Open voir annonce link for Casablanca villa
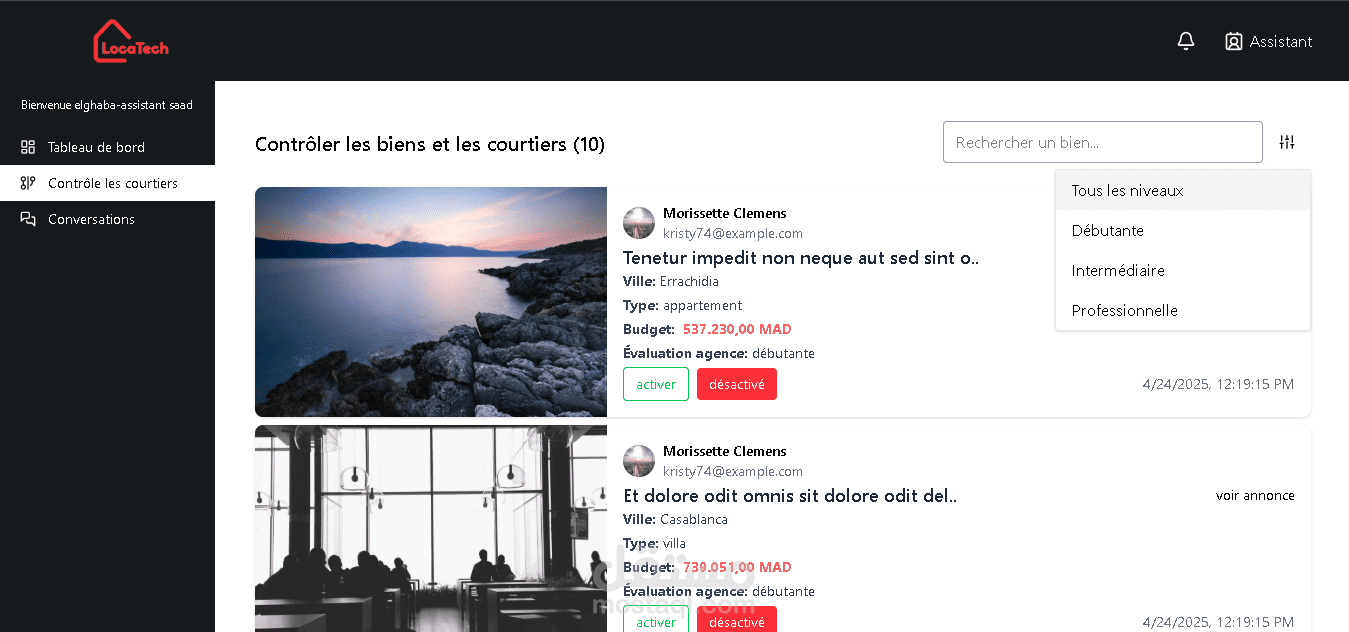 [x=1255, y=495]
